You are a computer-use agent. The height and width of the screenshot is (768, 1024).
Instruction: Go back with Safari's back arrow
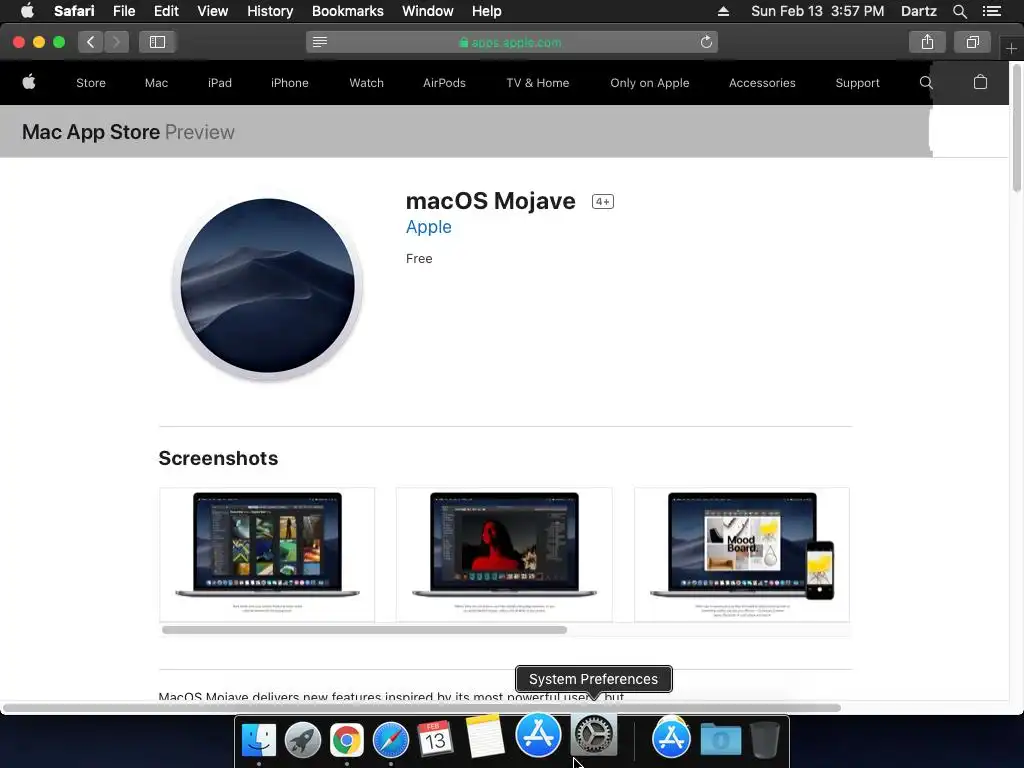91,42
